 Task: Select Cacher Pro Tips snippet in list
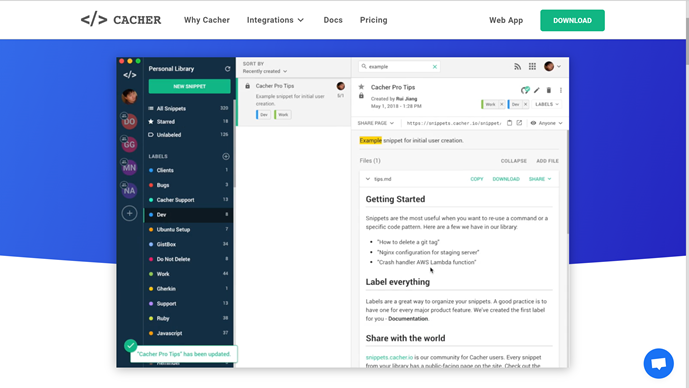[x=294, y=102]
